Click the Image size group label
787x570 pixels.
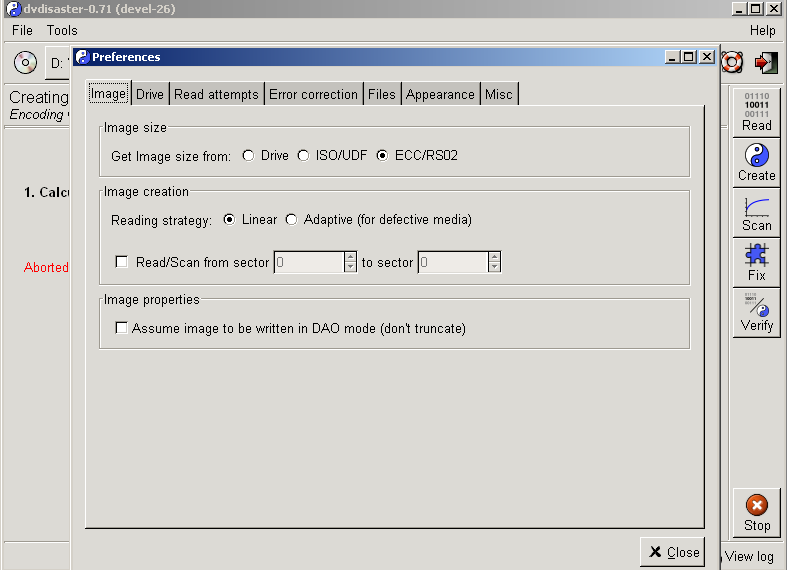[x=135, y=127]
